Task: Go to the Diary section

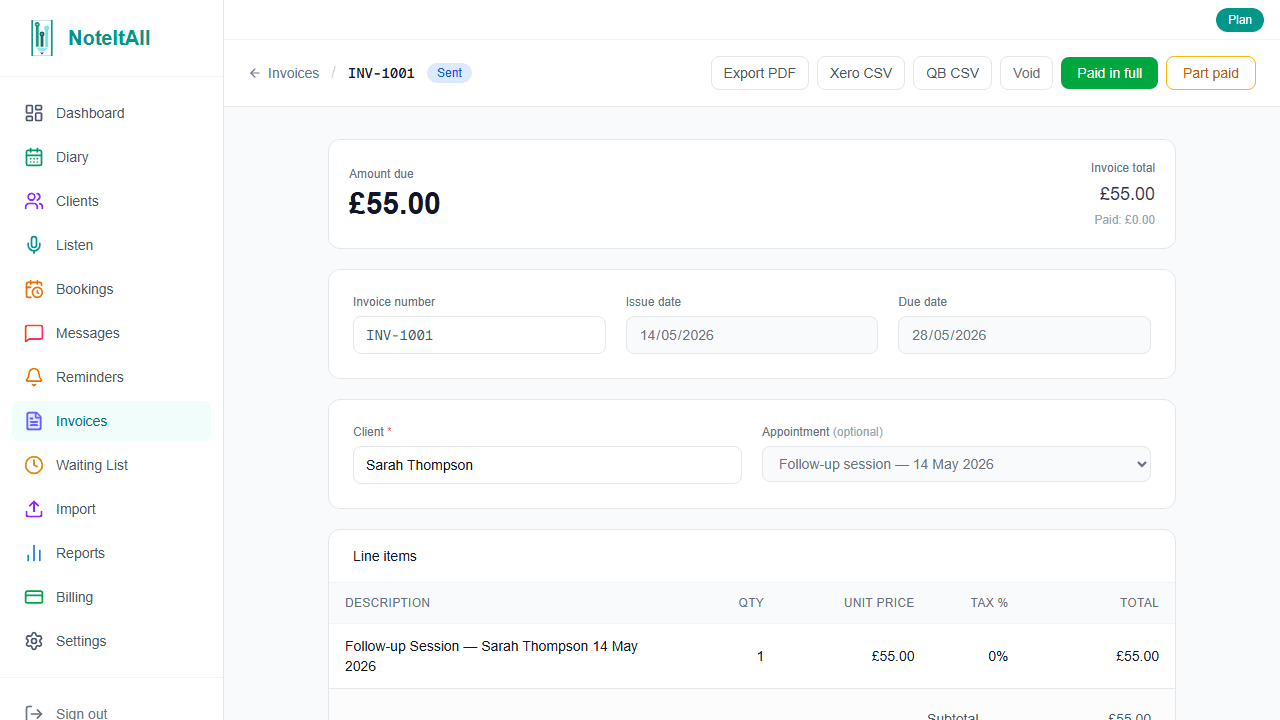Action: pos(111,157)
